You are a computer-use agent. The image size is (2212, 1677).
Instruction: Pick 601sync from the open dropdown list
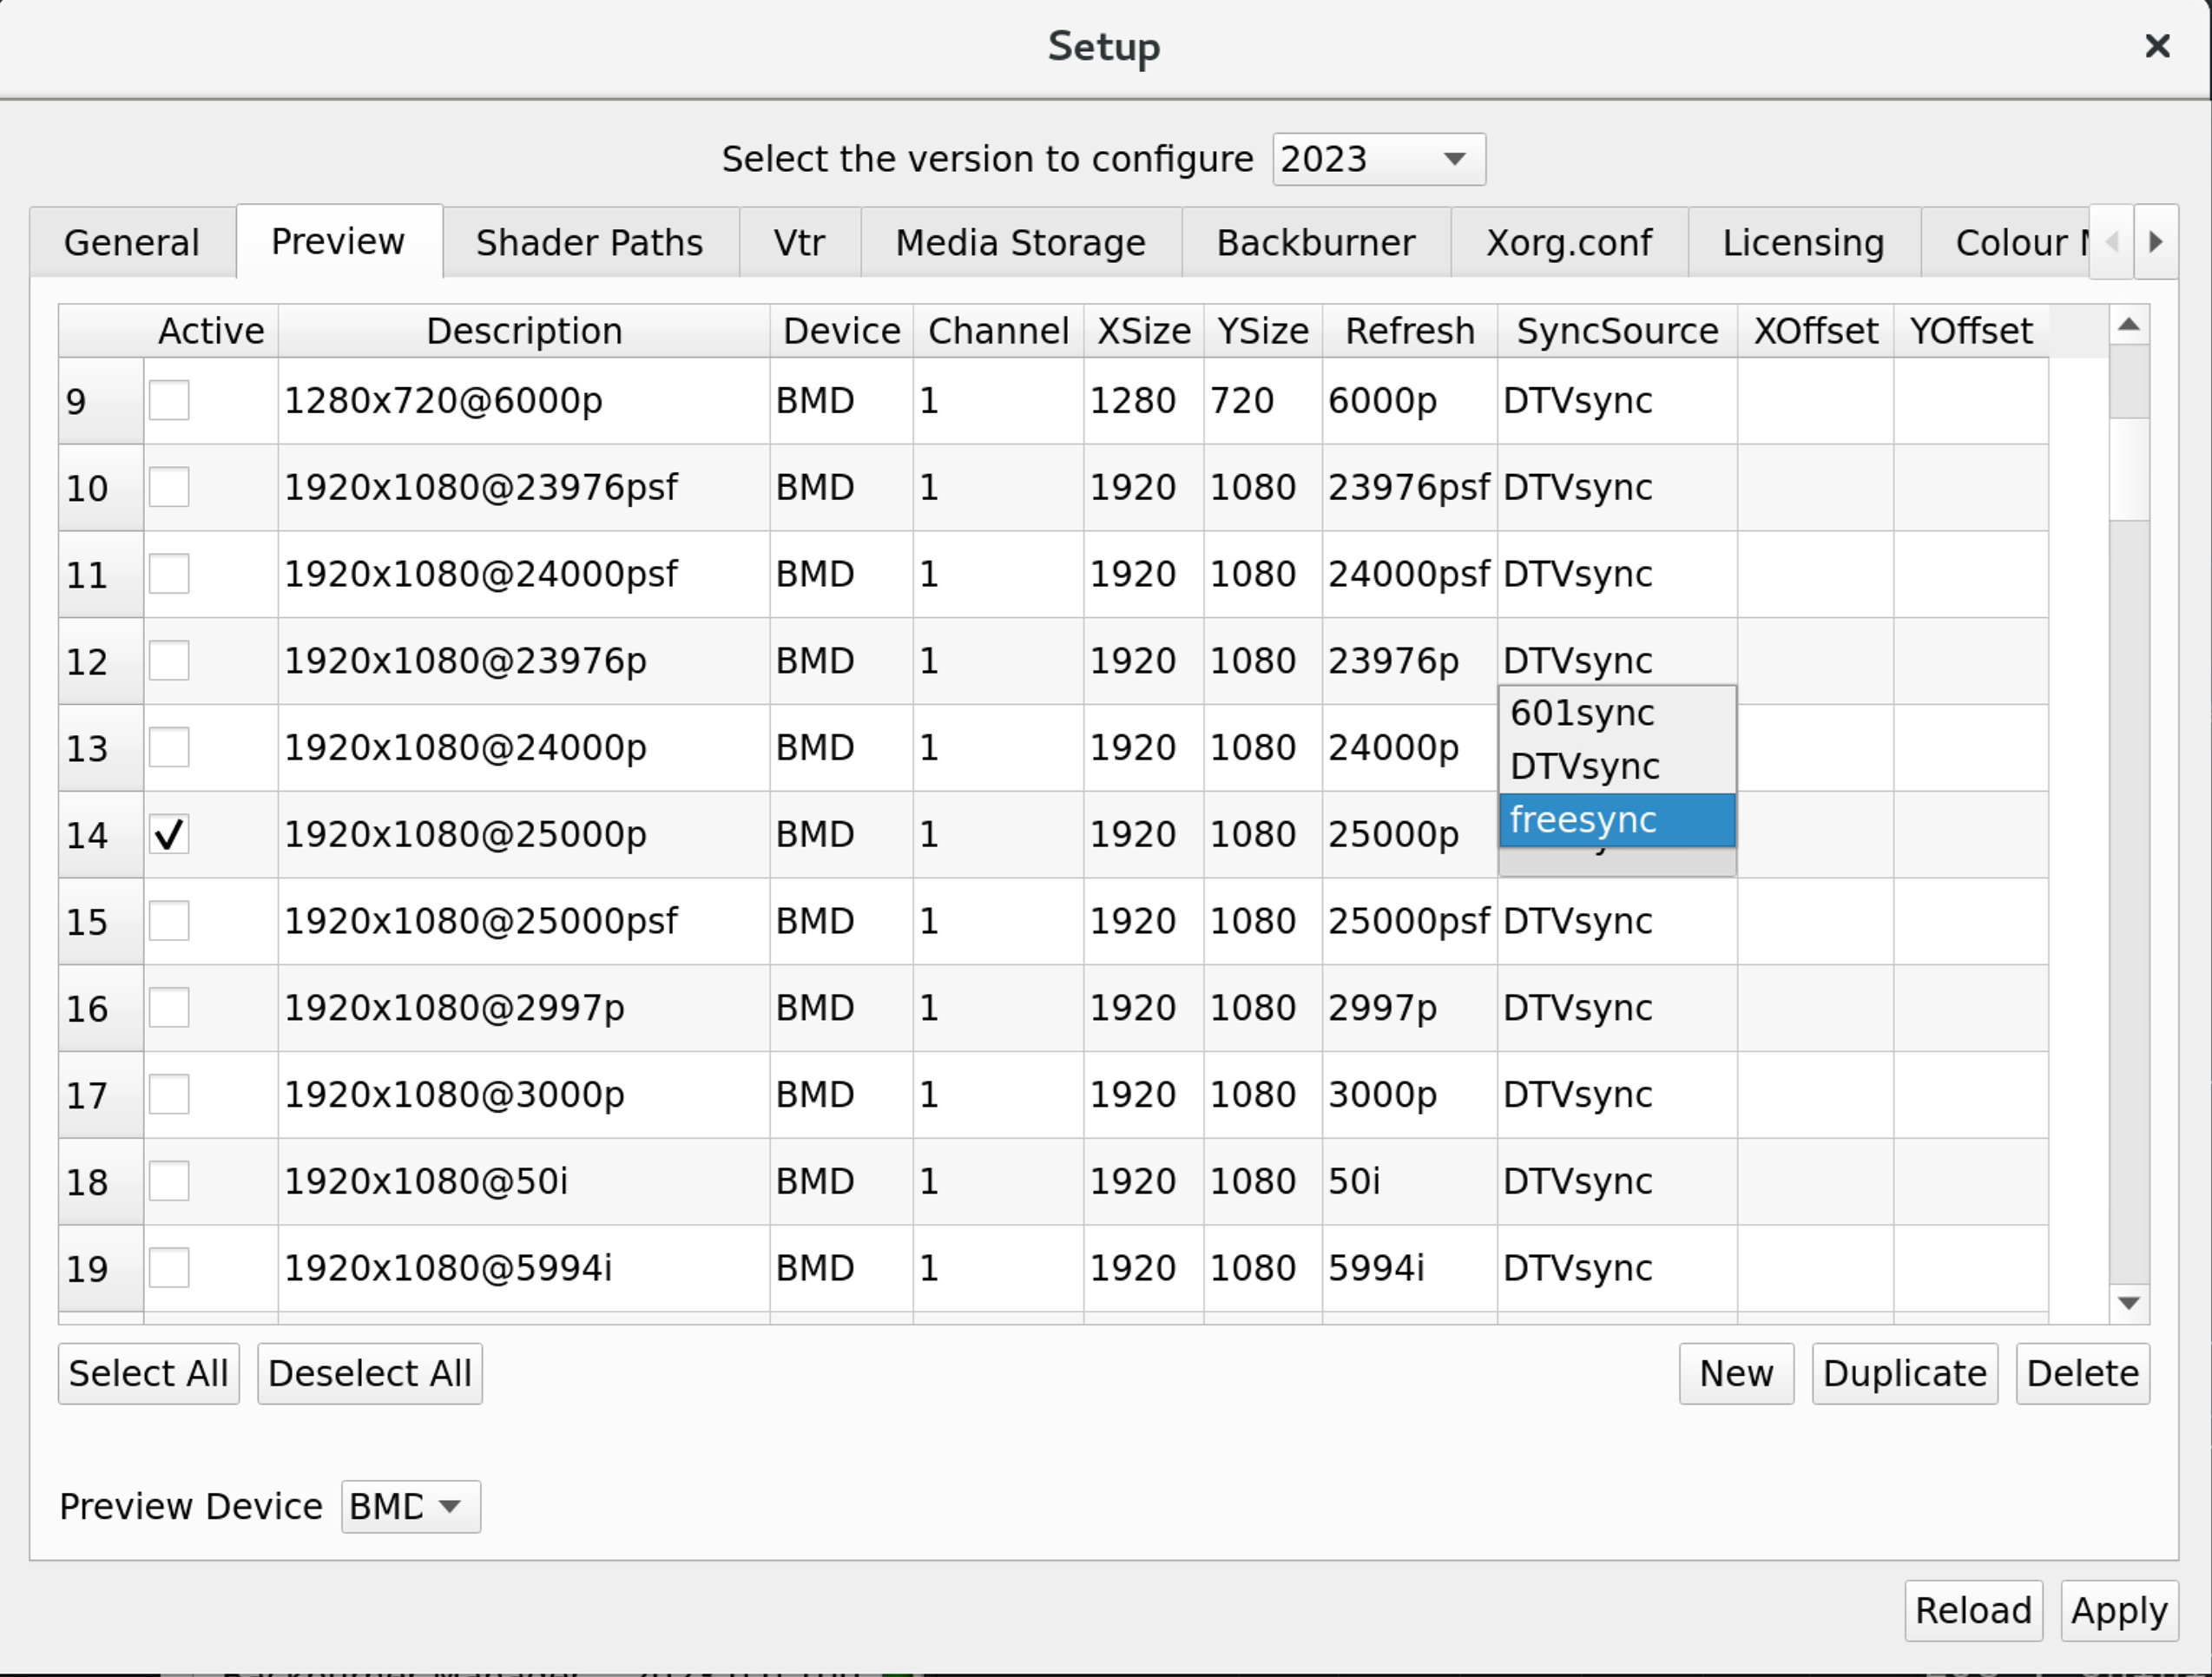(x=1616, y=714)
